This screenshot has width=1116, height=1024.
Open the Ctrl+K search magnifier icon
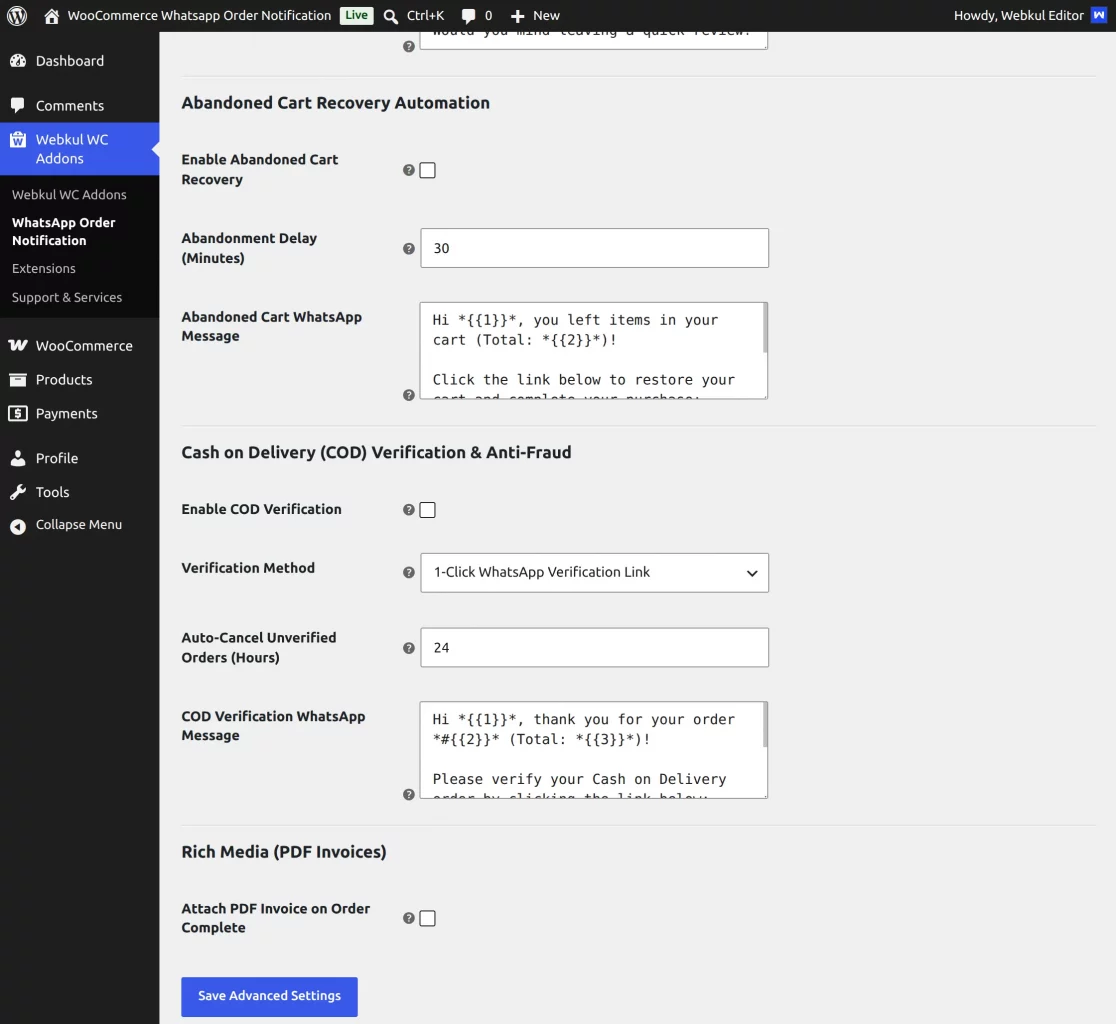[x=391, y=16]
